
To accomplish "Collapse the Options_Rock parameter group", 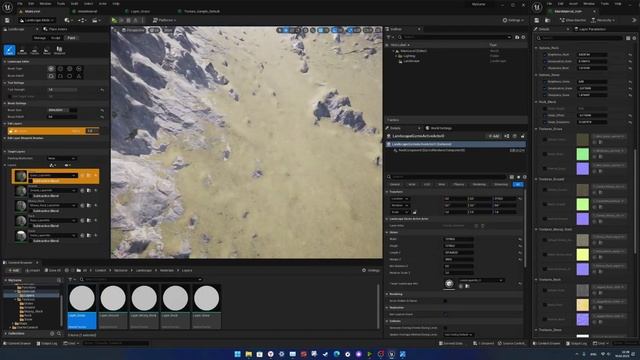I will (x=536, y=48).
